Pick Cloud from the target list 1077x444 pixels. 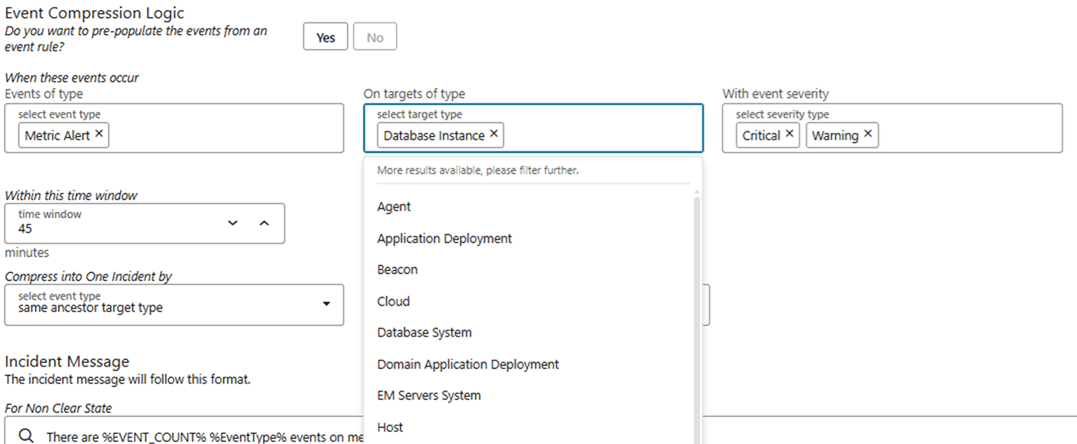[393, 301]
